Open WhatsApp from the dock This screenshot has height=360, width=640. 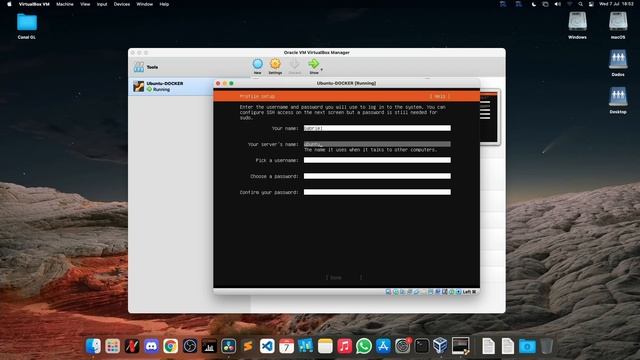(x=364, y=346)
